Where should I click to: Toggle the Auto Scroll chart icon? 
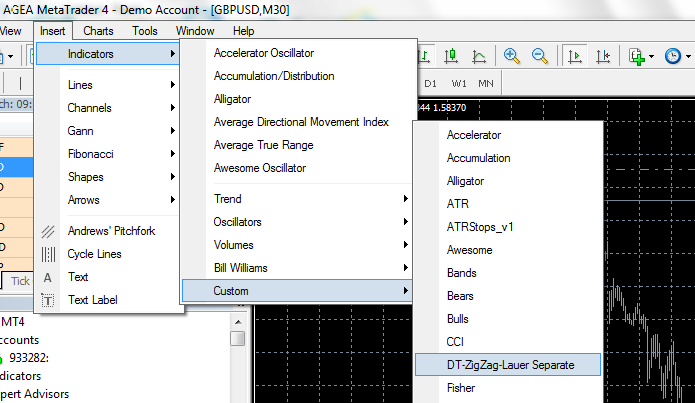[575, 56]
